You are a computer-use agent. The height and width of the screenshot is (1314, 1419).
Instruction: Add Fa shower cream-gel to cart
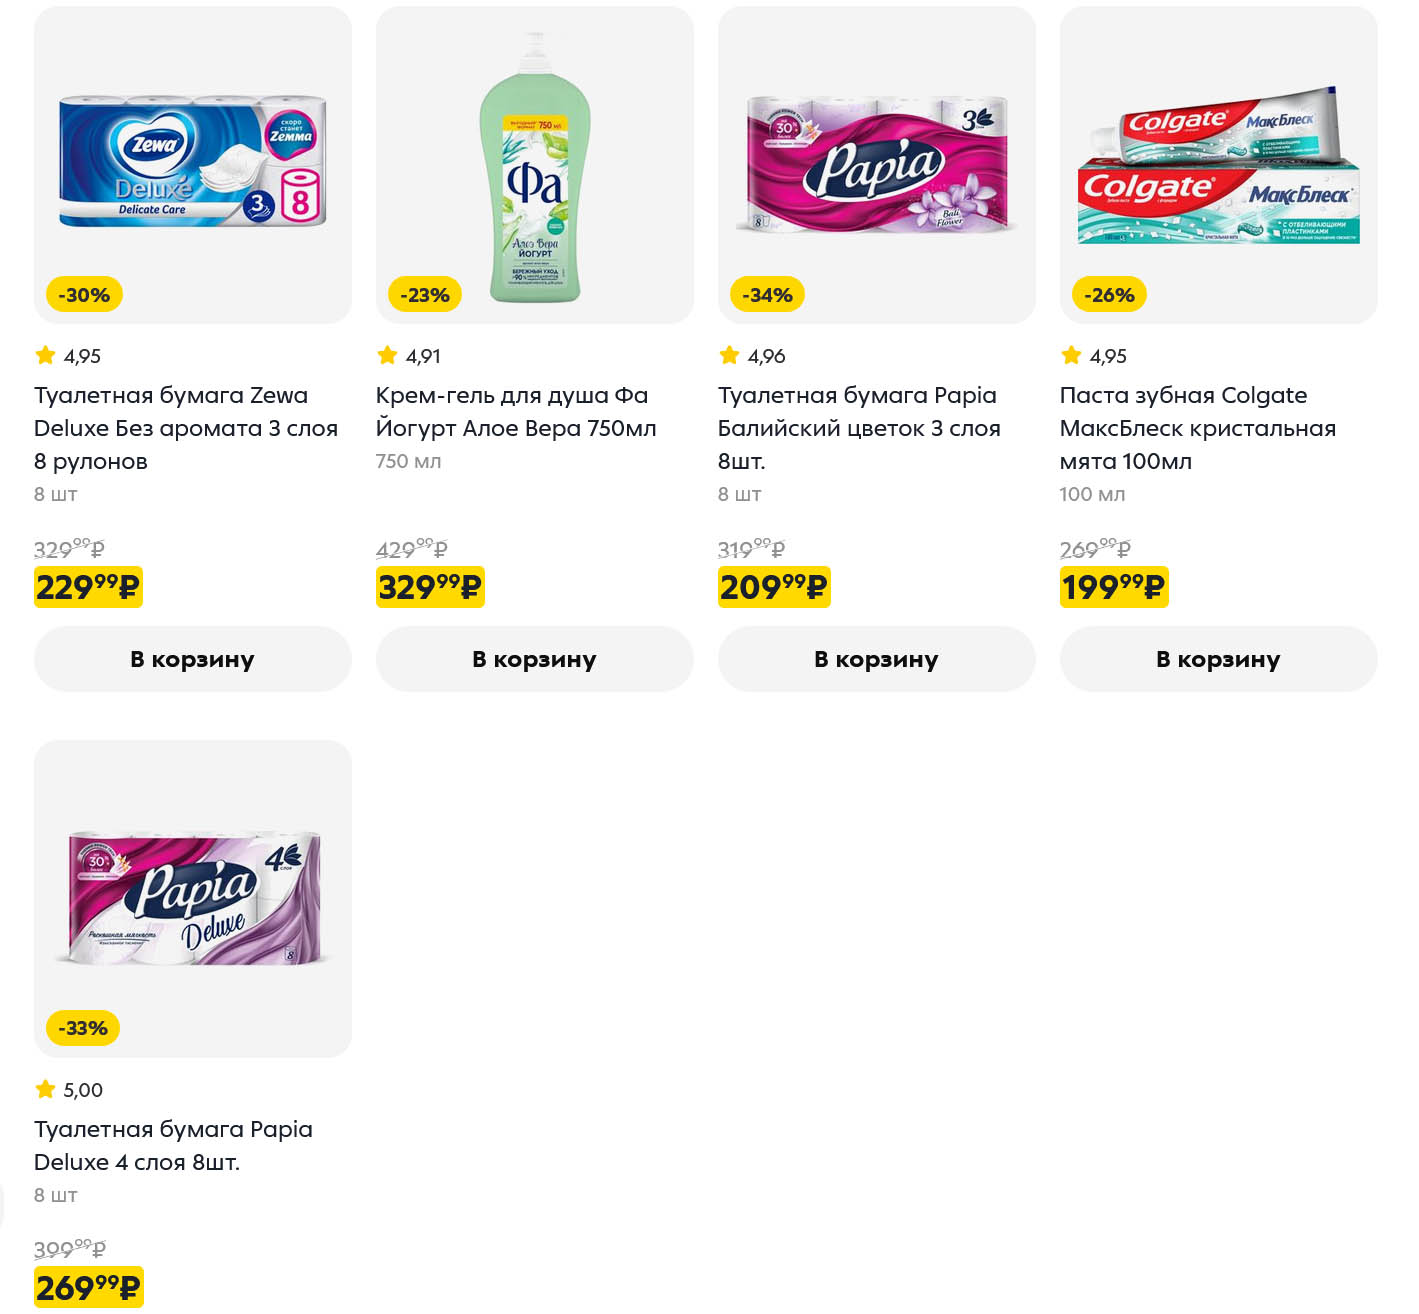point(534,659)
